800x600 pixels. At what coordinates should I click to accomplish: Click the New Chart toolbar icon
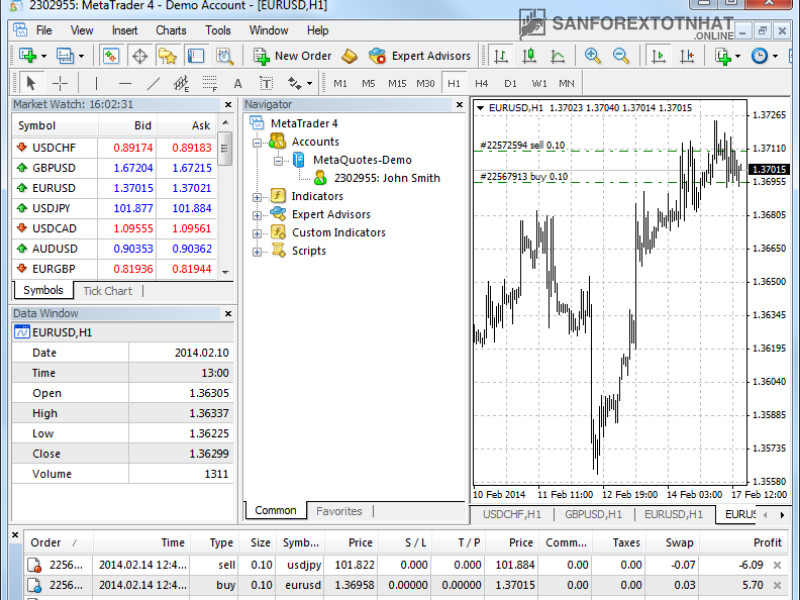click(x=27, y=56)
